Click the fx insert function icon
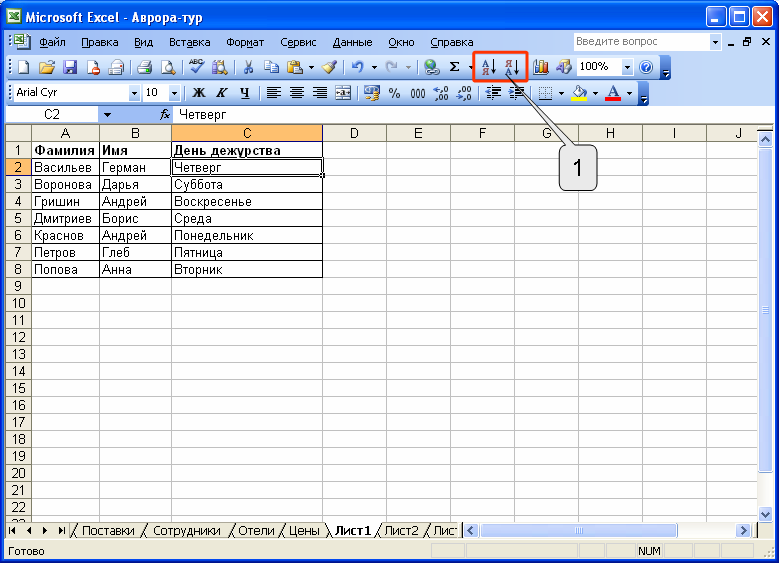Viewport: 779px width, 563px height. (x=164, y=115)
